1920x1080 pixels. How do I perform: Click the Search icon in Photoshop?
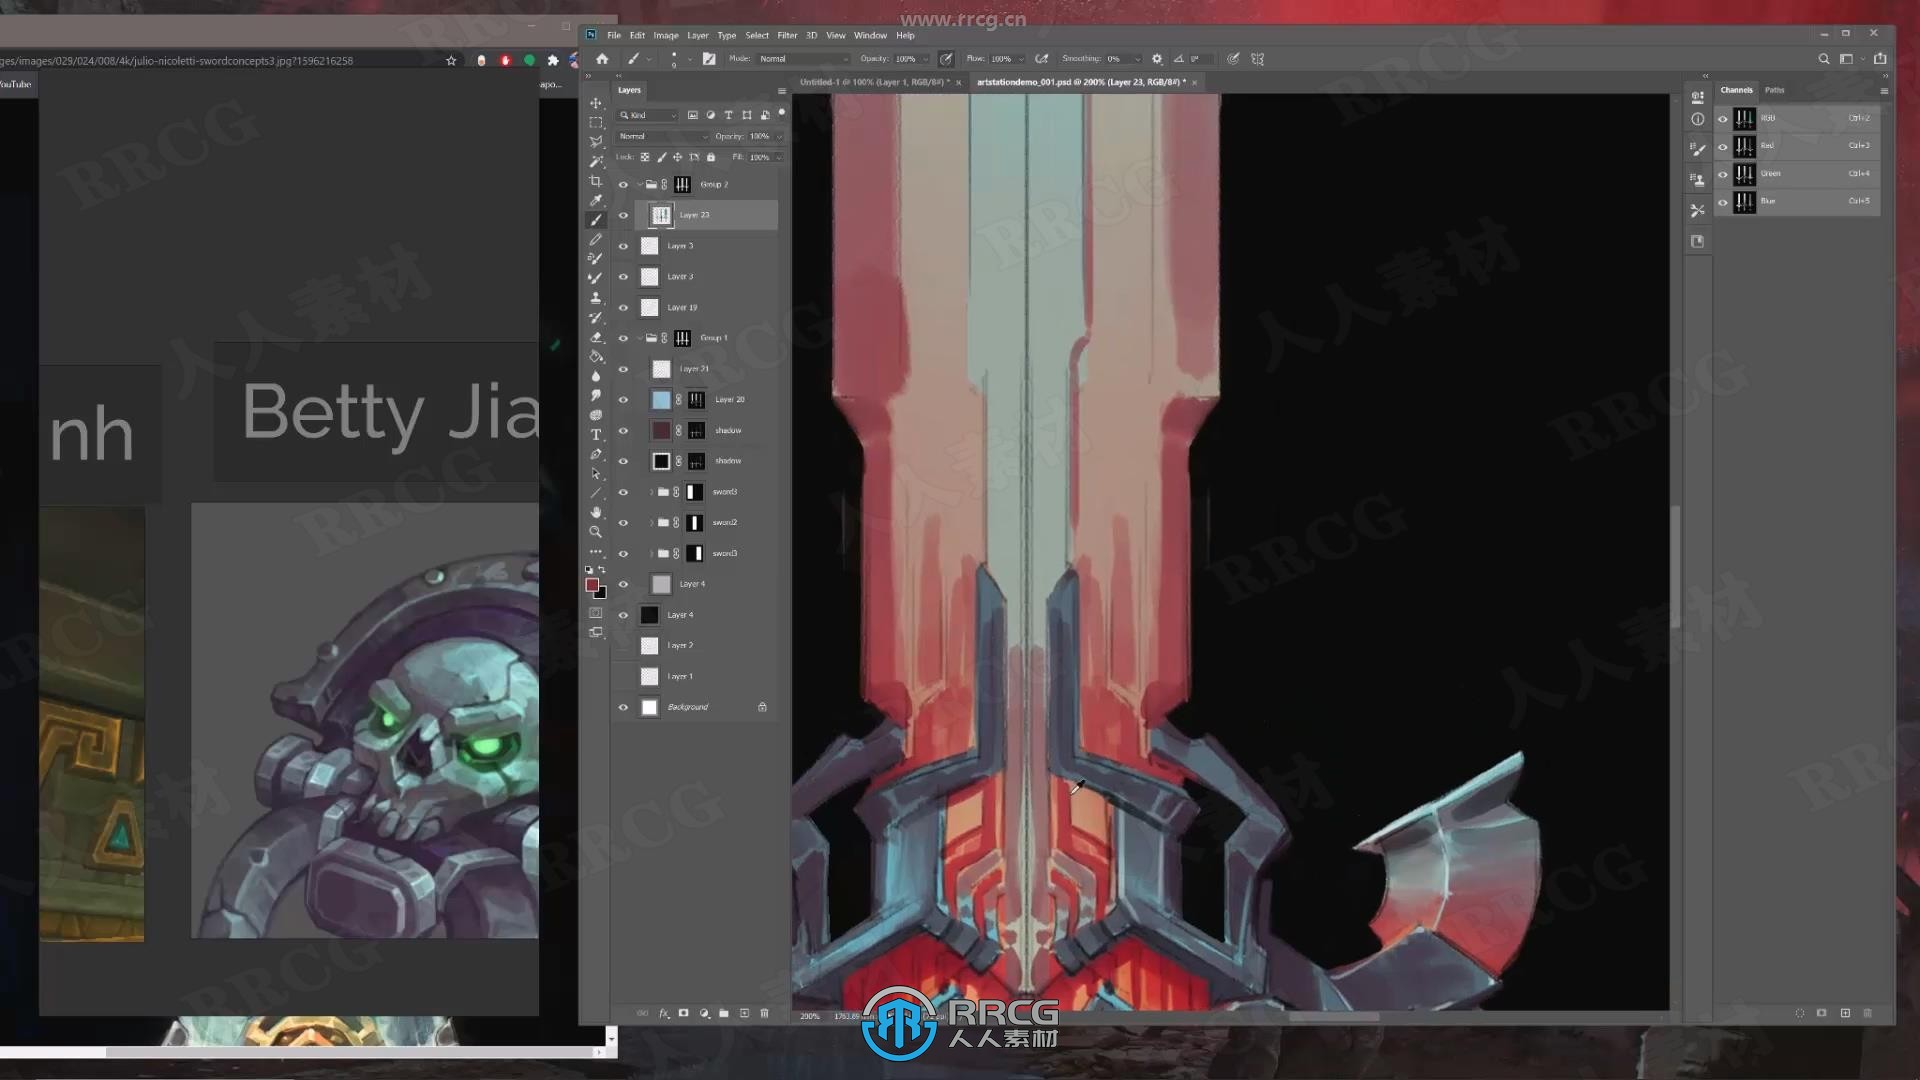point(1824,59)
